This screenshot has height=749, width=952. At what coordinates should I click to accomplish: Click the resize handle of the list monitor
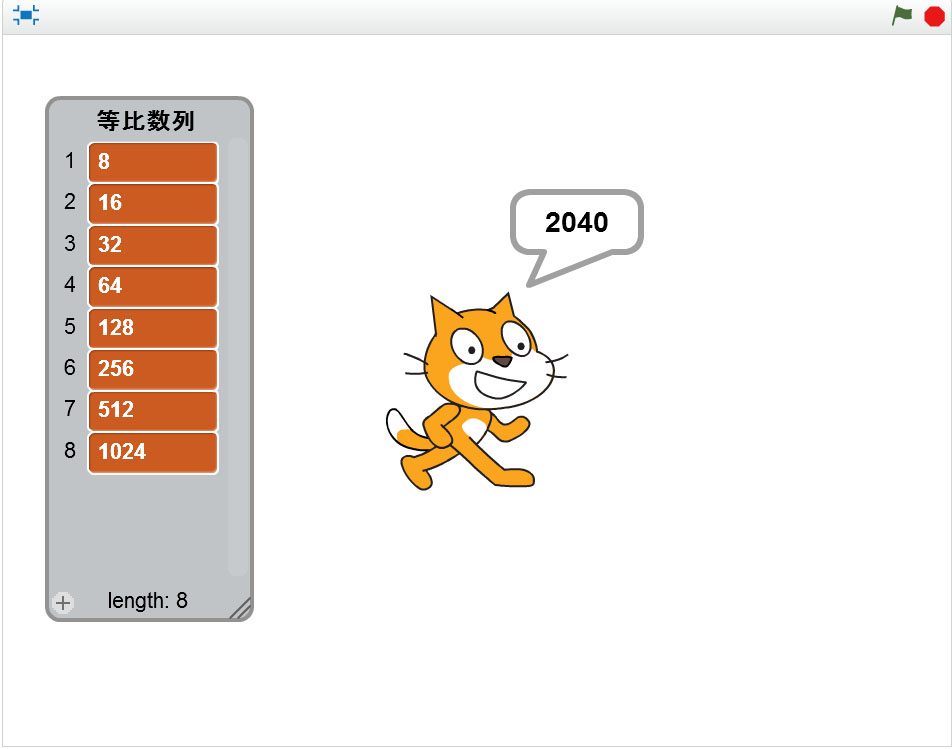click(x=241, y=608)
